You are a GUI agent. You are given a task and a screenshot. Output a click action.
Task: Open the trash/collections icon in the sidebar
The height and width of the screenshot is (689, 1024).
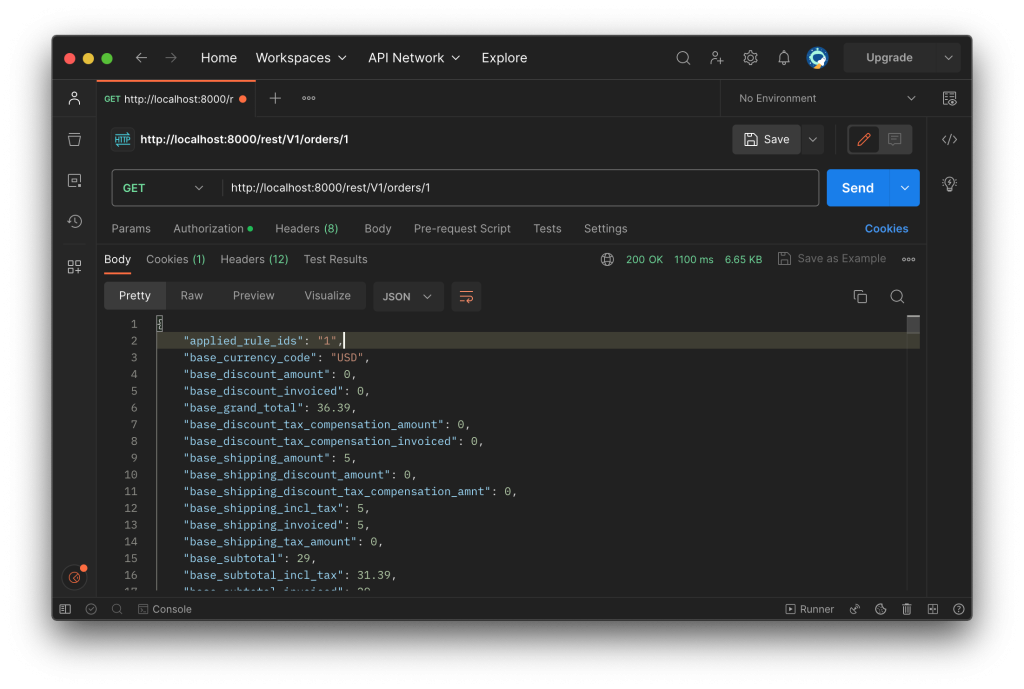tap(74, 138)
